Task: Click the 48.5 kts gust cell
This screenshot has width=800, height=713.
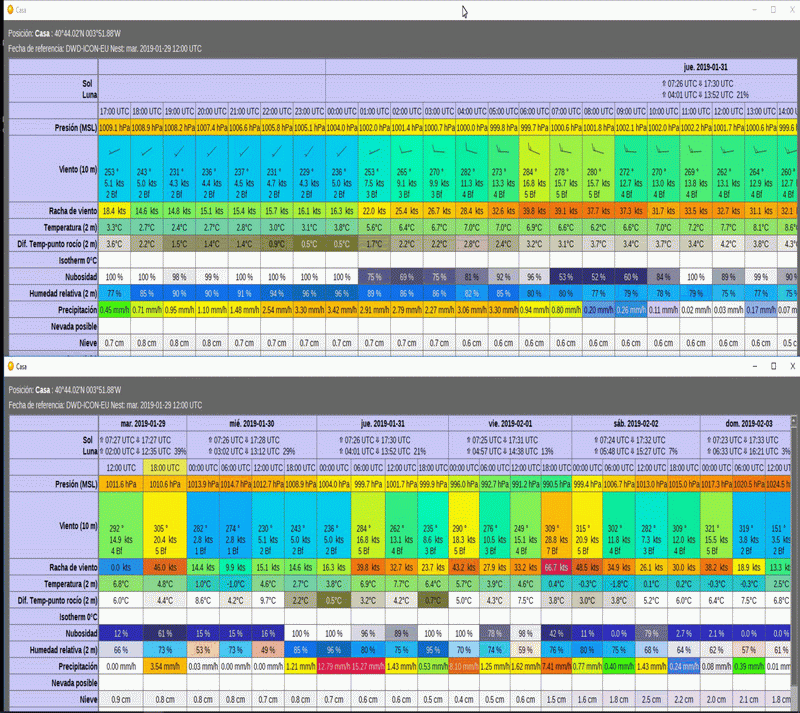Action: [587, 567]
